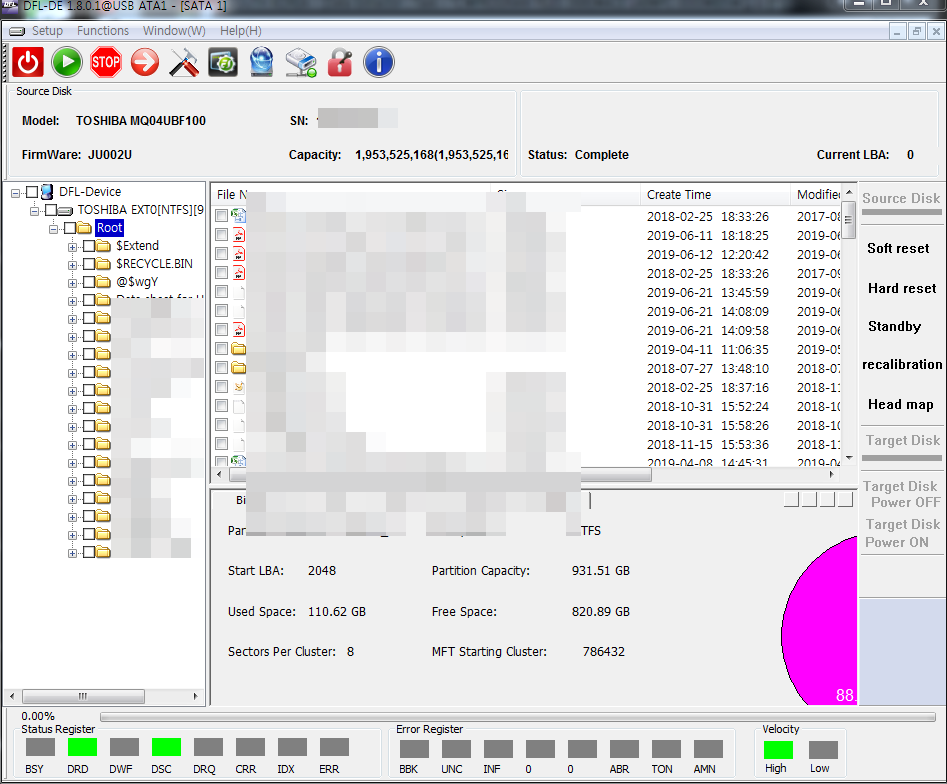The height and width of the screenshot is (784, 947).
Task: Click the green DSC status indicator
Action: coord(166,747)
